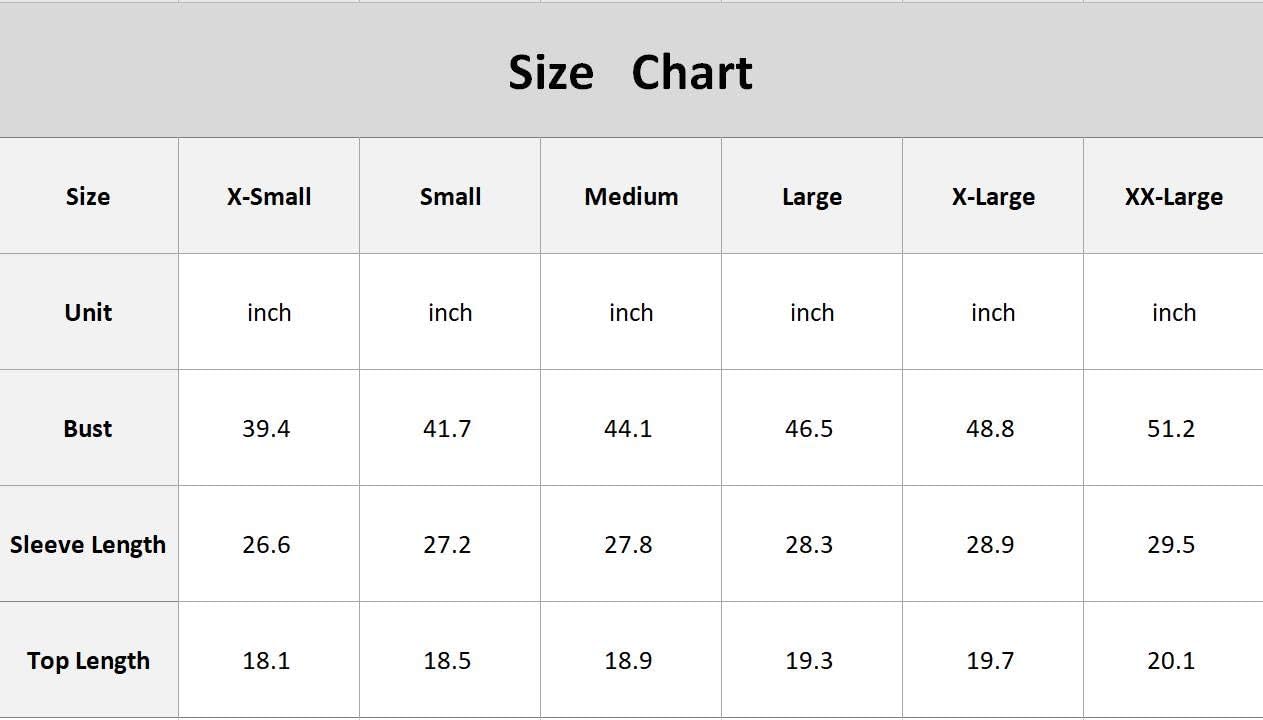Screen dimensions: 1263x720
Task: Select the Top Length row label
Action: click(89, 660)
